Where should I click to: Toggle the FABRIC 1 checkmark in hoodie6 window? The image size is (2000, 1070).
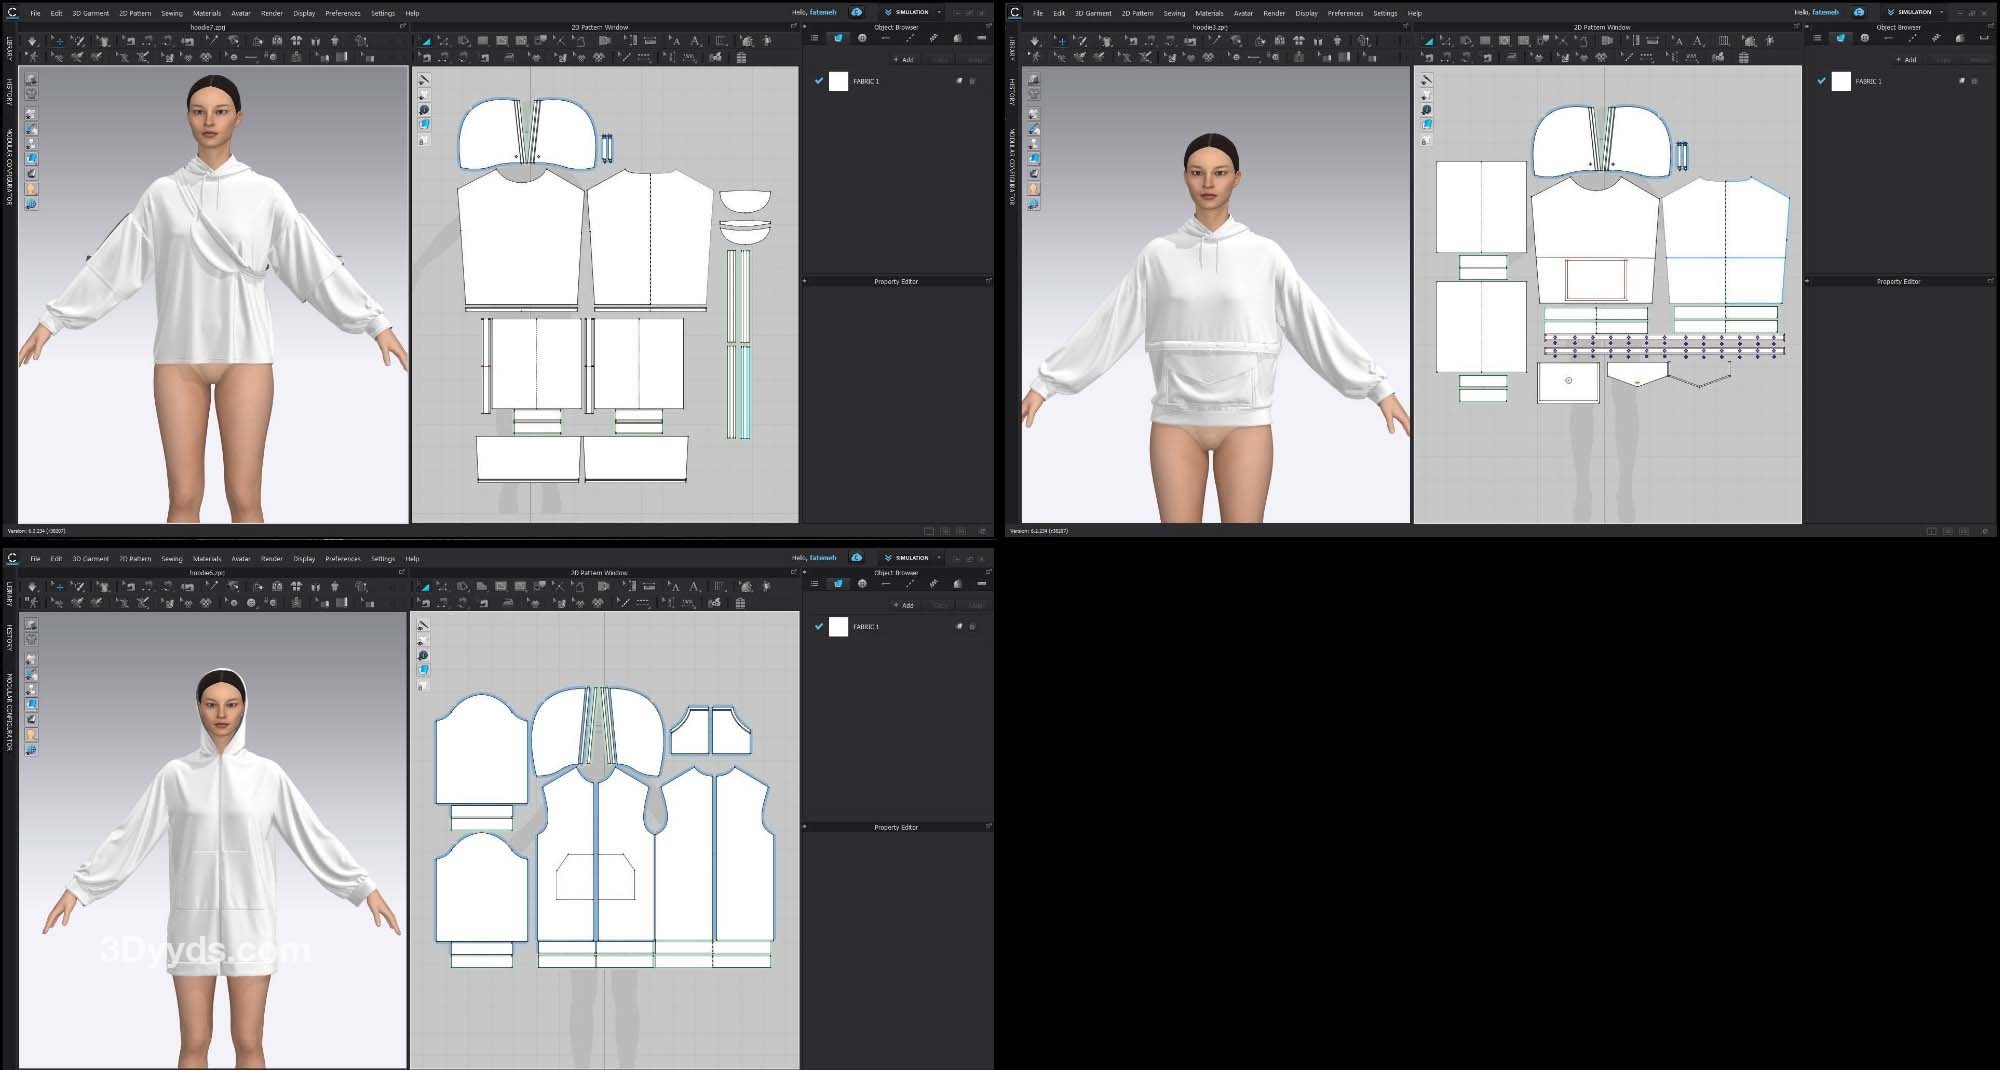point(819,627)
